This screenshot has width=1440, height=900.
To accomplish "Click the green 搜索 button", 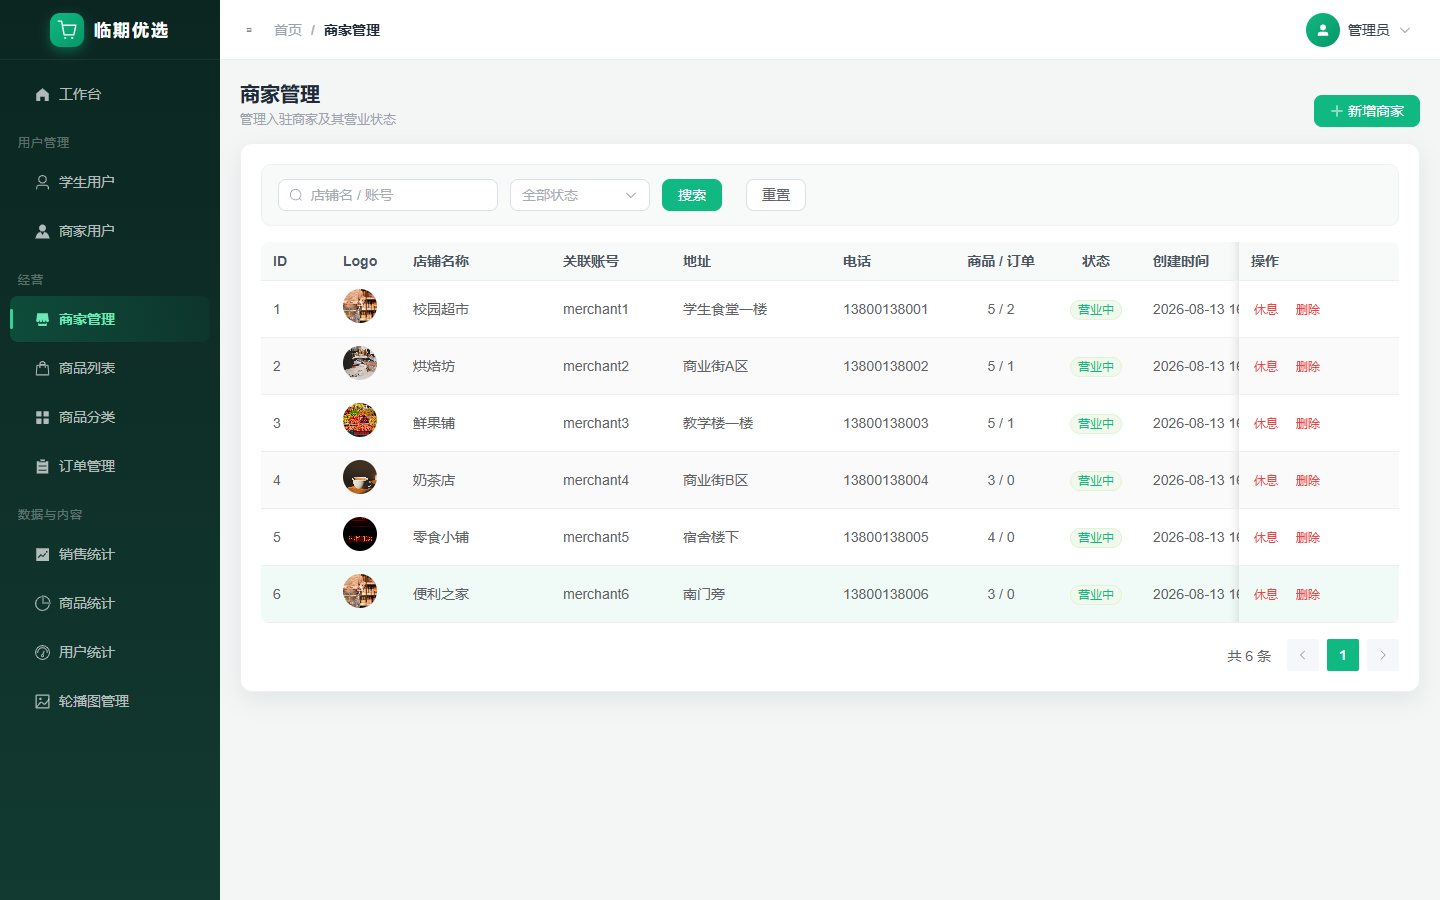I will [x=692, y=195].
